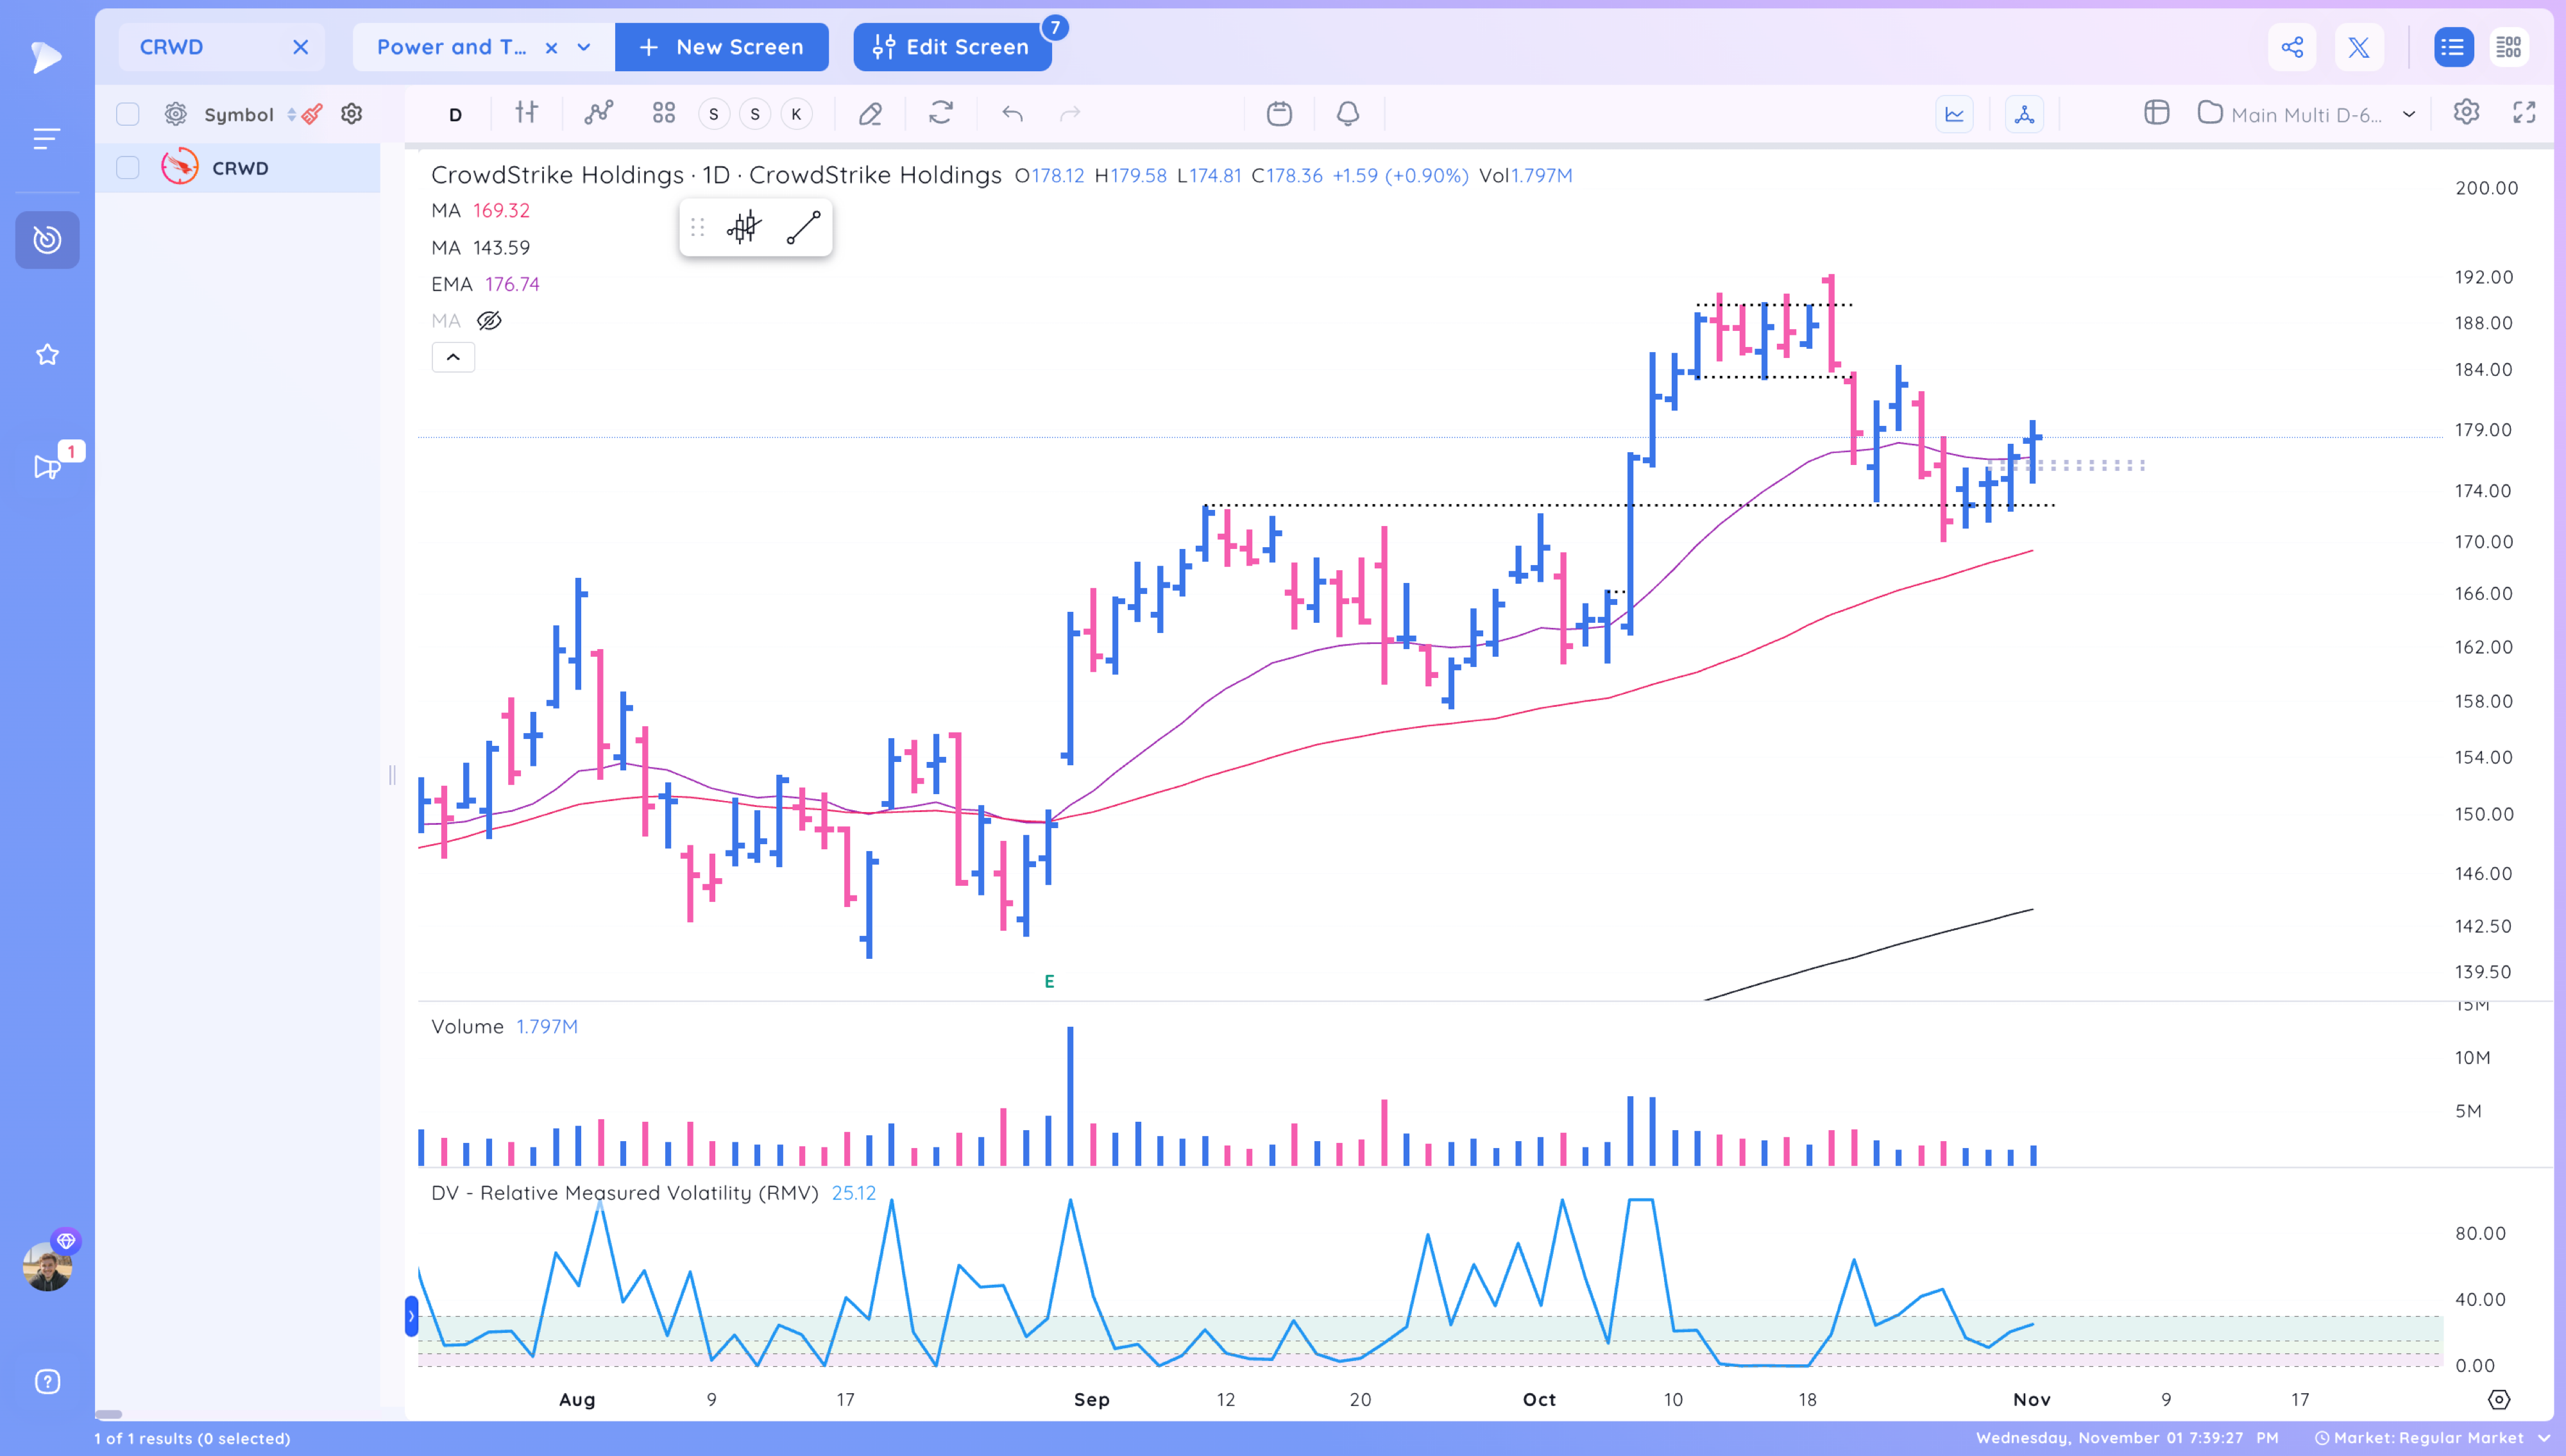2566x1456 pixels.
Task: Open symbol column settings gear
Action: [351, 114]
